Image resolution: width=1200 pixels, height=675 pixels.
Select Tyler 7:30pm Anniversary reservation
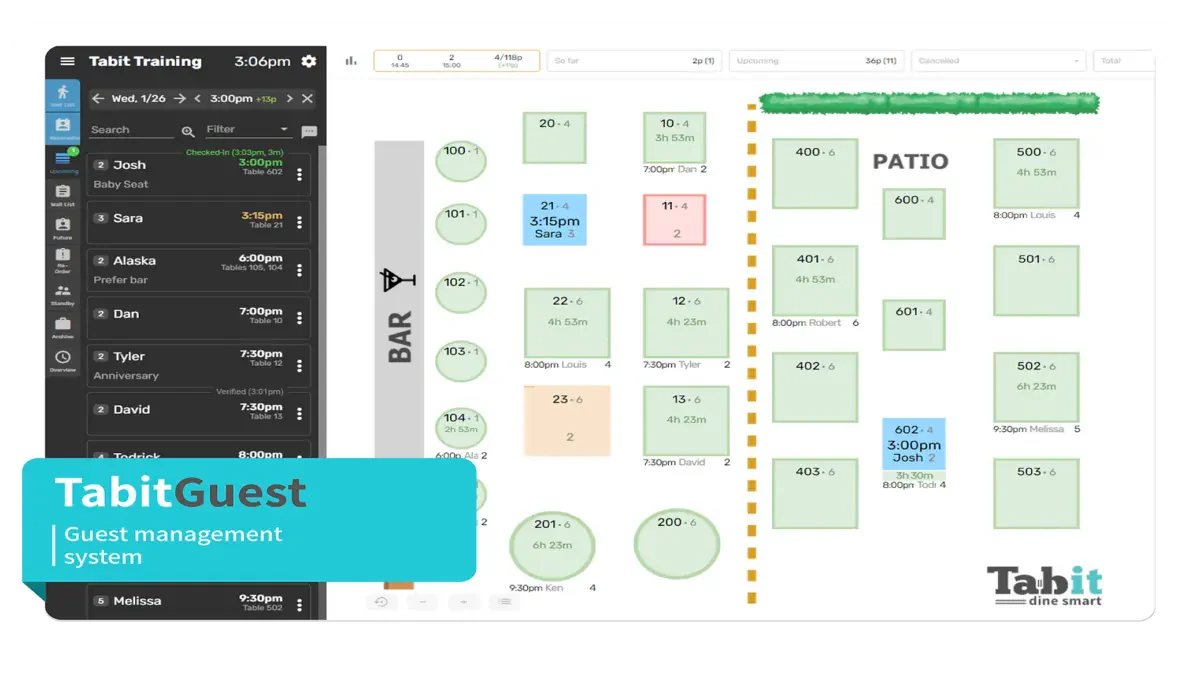(x=198, y=366)
